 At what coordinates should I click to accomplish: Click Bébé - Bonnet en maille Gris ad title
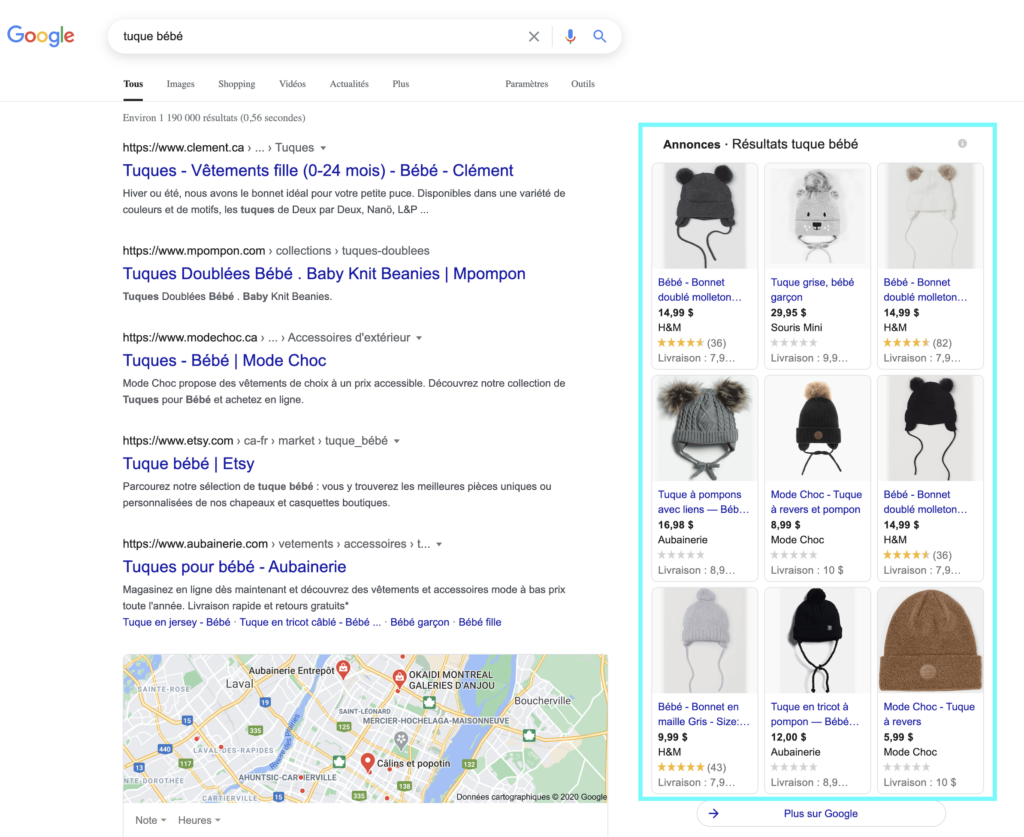[703, 714]
